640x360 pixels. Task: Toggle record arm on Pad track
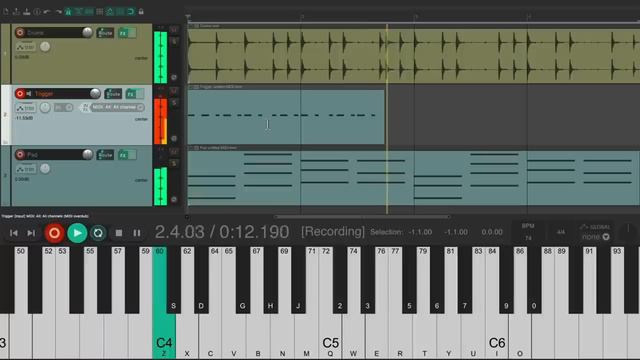(x=20, y=154)
